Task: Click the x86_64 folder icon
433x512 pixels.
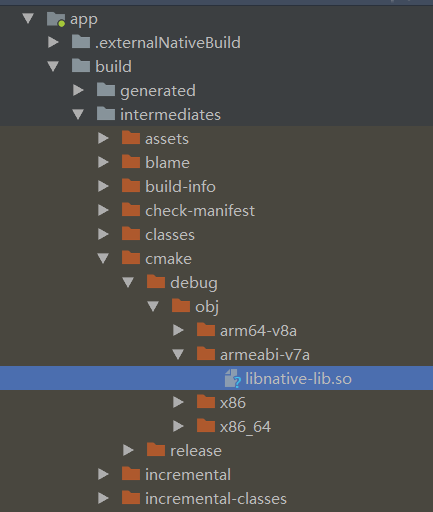Action: (x=206, y=426)
